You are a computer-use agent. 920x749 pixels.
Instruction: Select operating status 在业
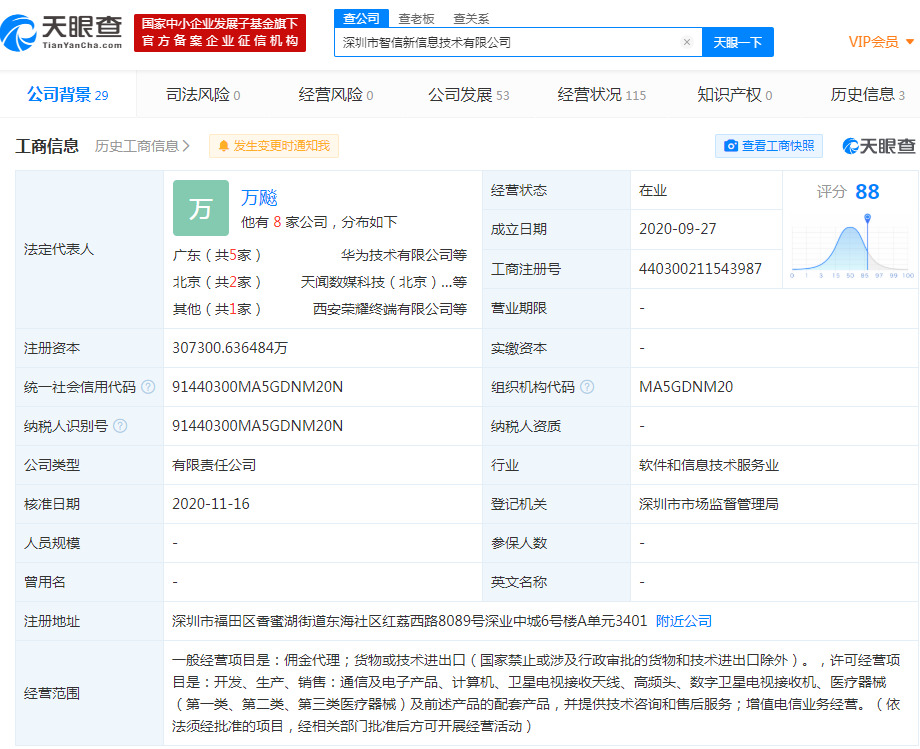[653, 190]
